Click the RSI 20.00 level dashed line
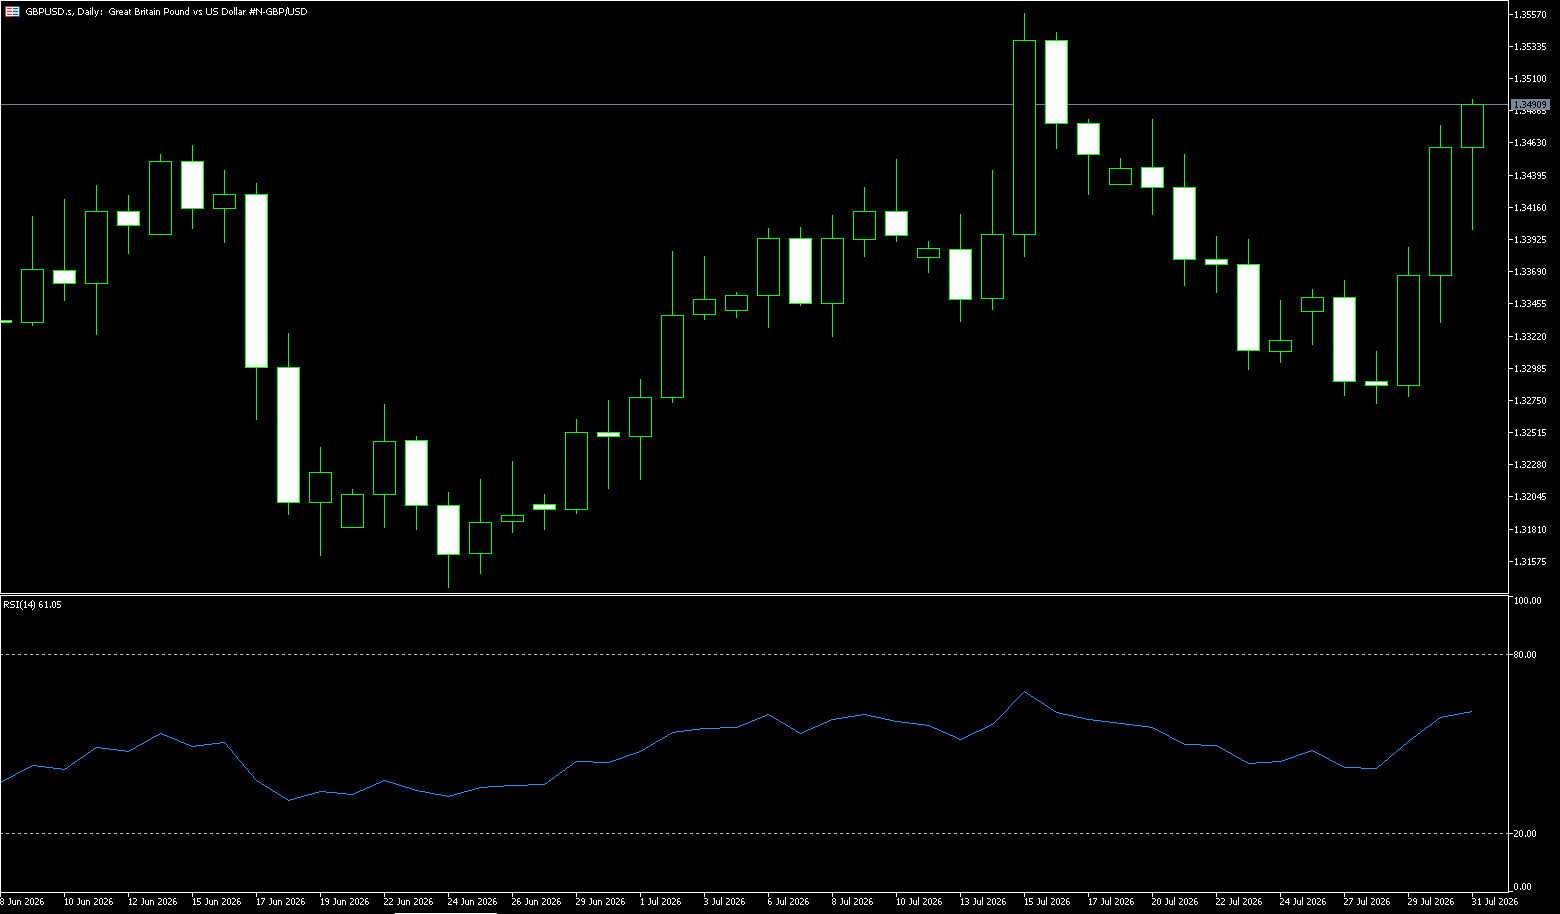1560x914 pixels. 754,833
